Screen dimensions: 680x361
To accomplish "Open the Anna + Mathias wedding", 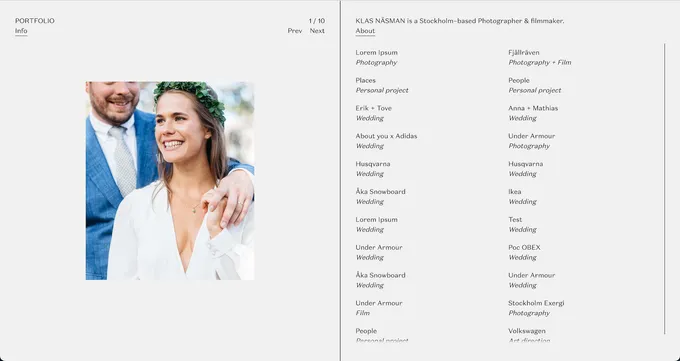I will [x=533, y=113].
